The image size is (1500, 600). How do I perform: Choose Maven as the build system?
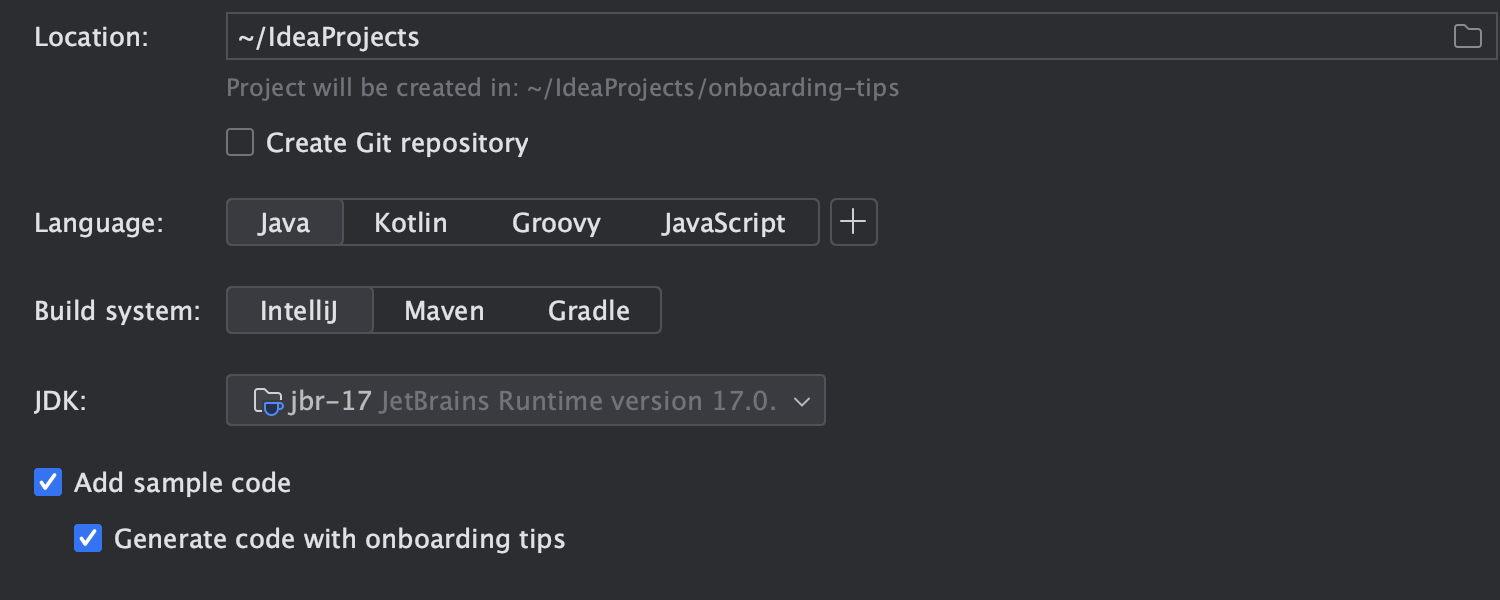444,310
